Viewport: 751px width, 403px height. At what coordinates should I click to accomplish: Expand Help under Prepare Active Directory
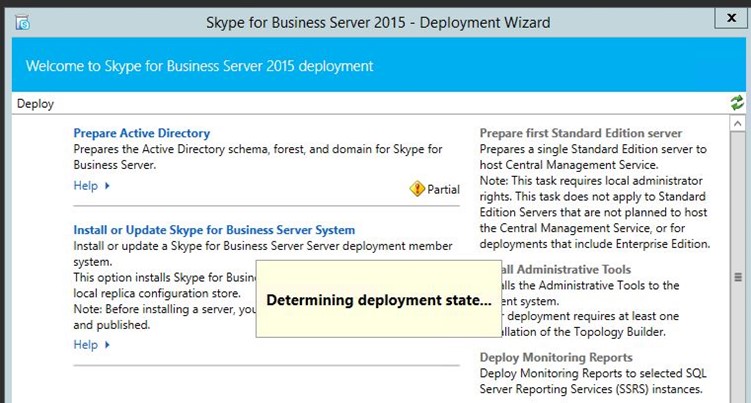click(x=91, y=185)
